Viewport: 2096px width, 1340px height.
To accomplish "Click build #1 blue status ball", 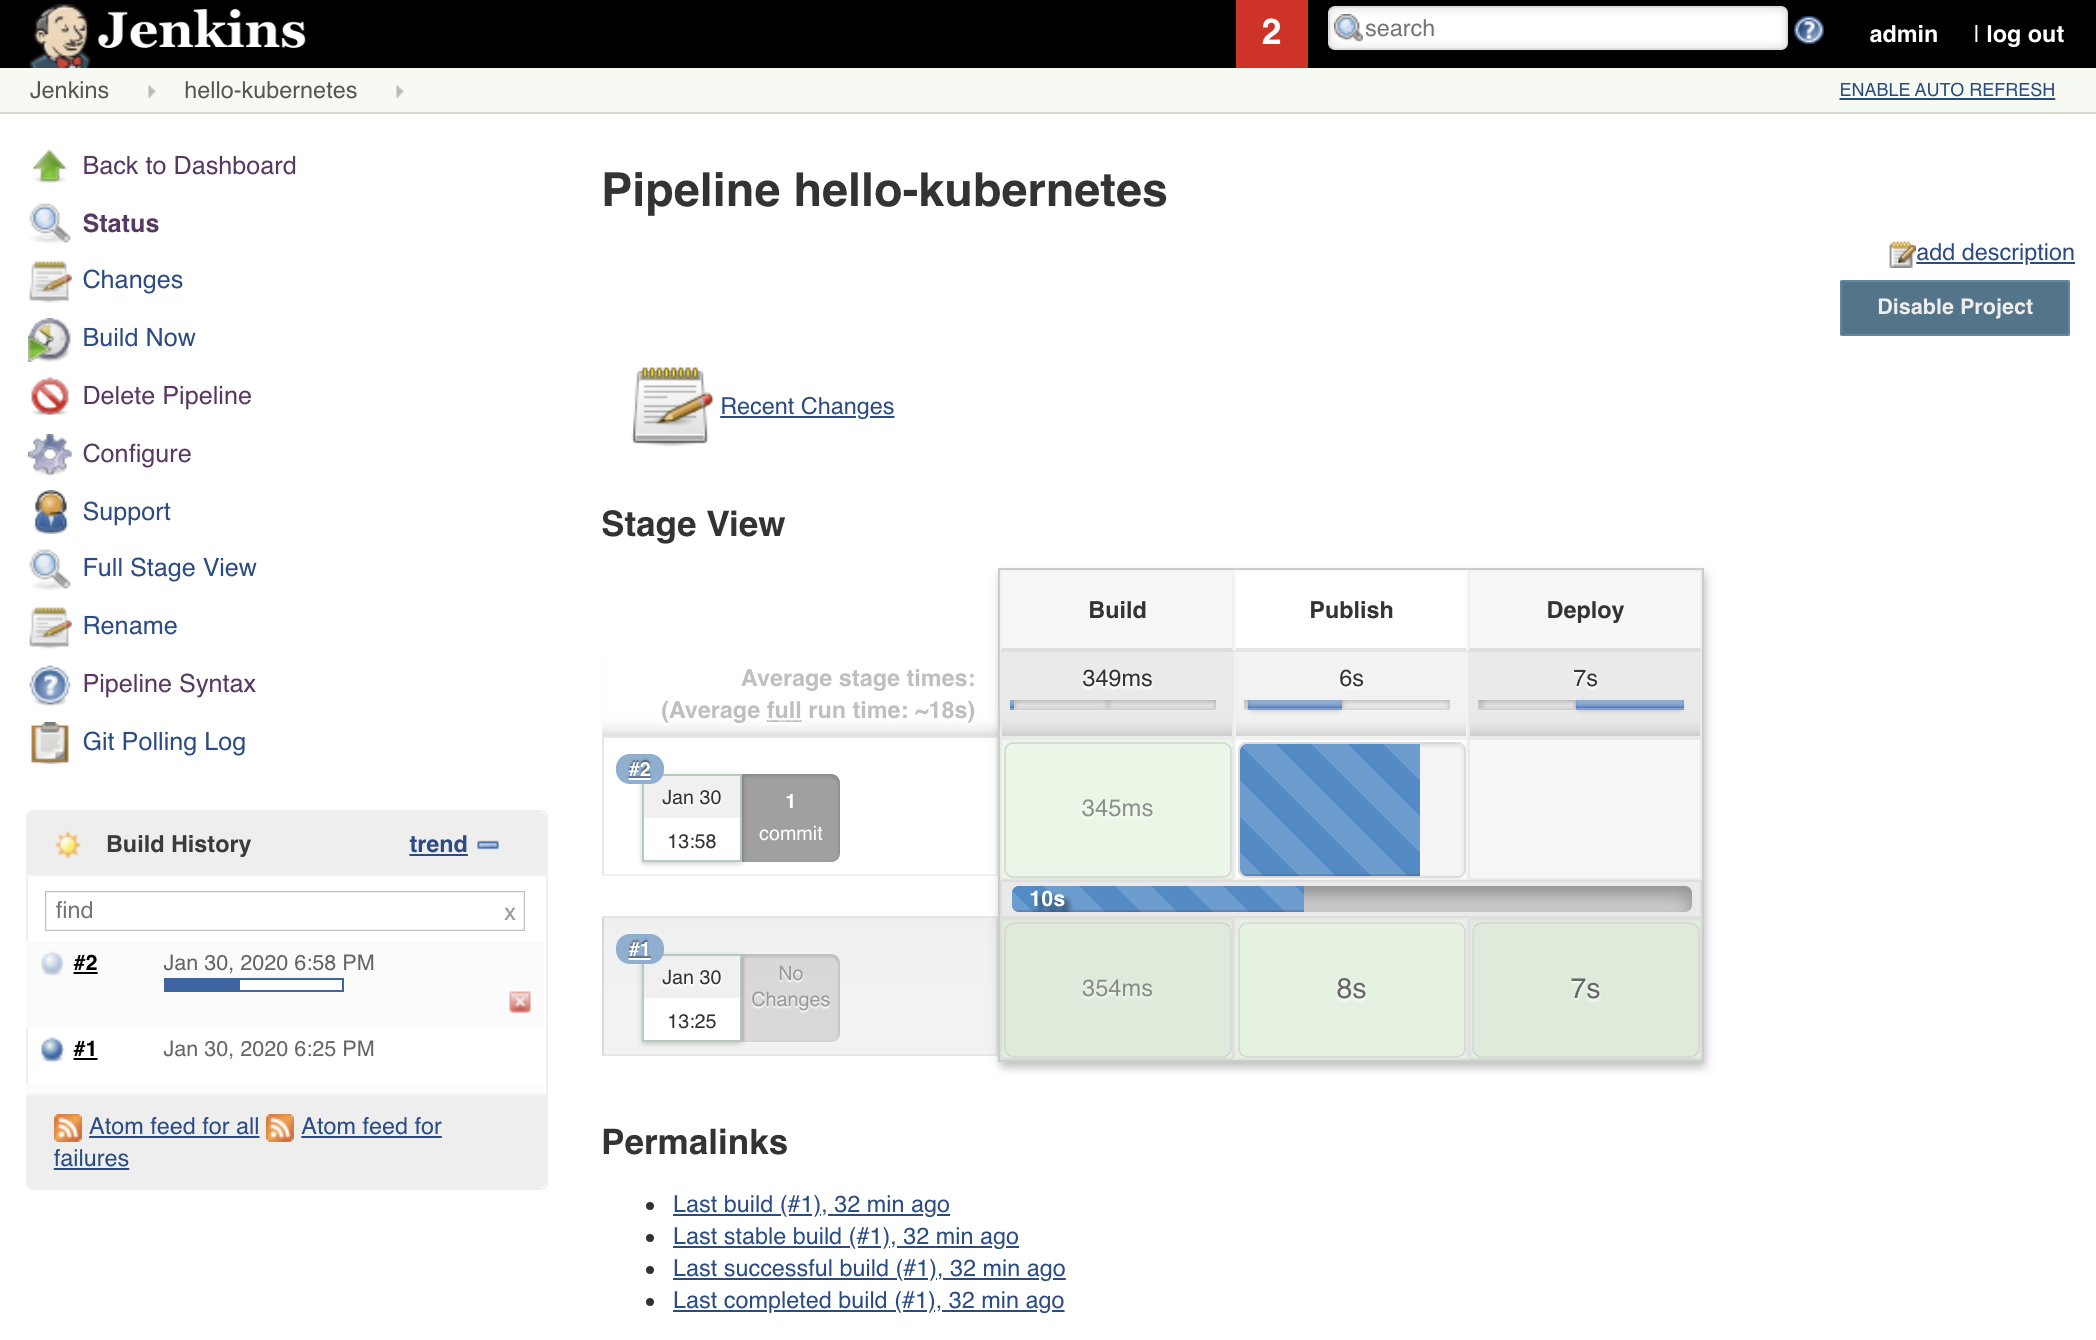I will [52, 1049].
